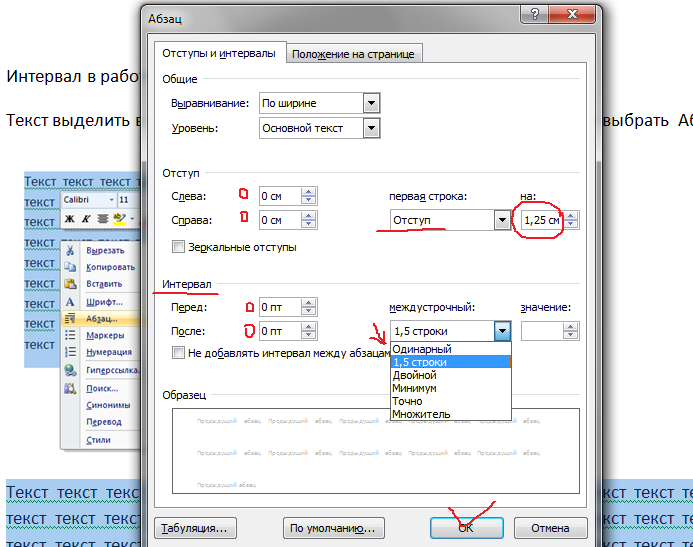
Task: Increase Слева indent with up arrow
Action: 309,192
